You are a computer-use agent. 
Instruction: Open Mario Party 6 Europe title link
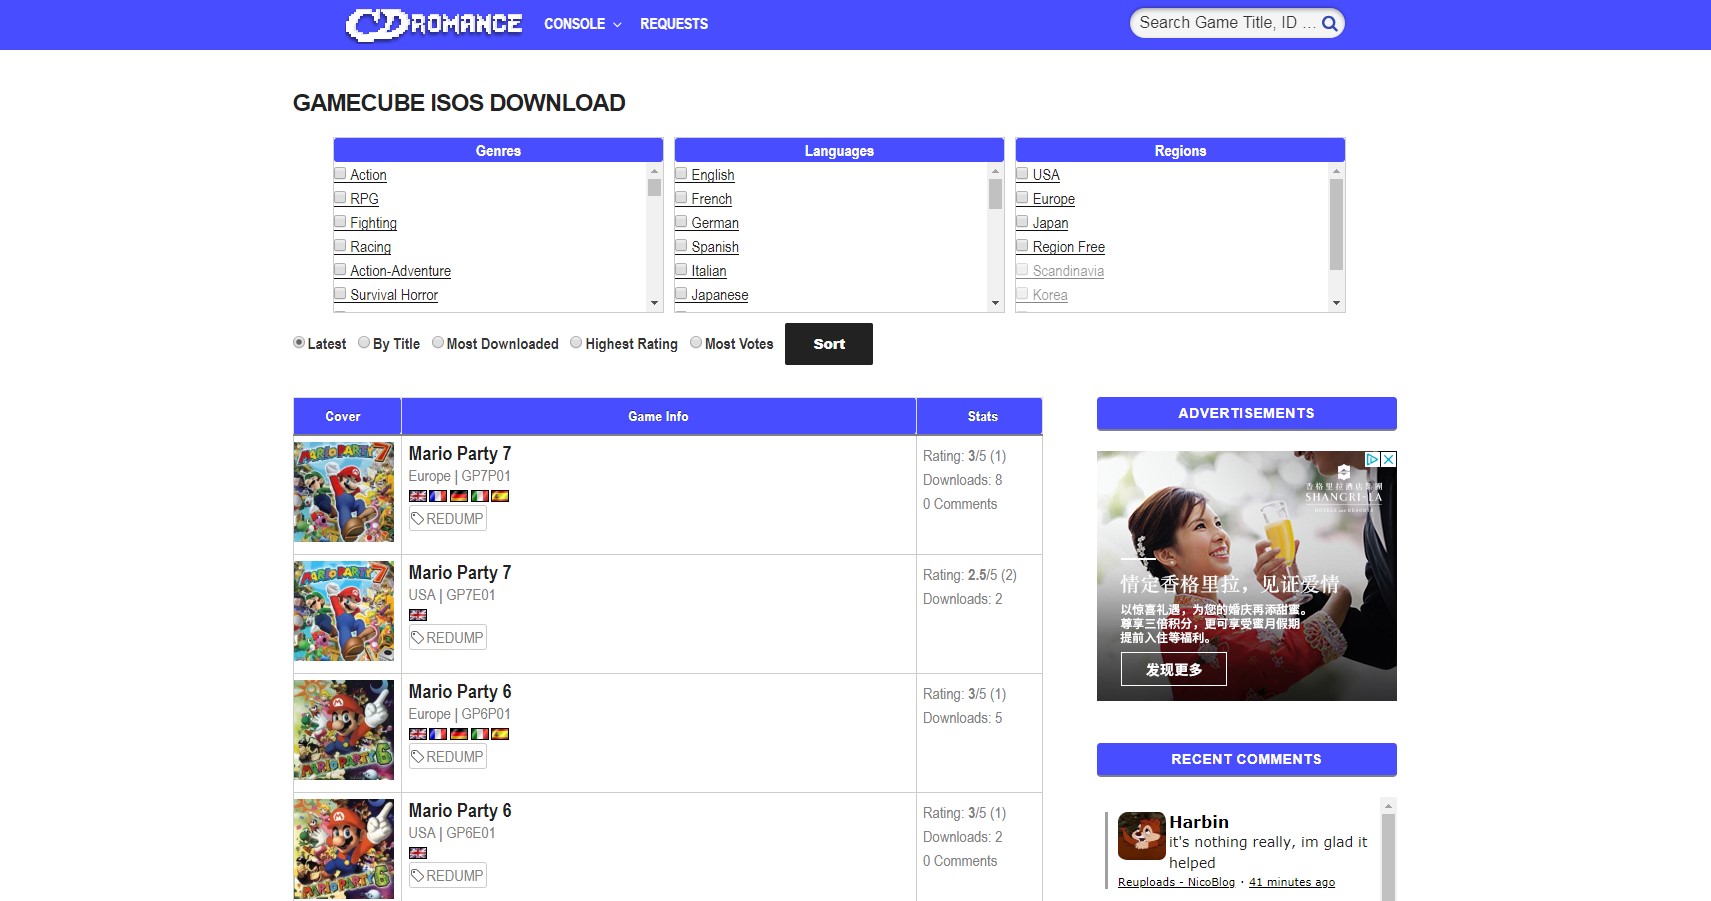pos(460,692)
